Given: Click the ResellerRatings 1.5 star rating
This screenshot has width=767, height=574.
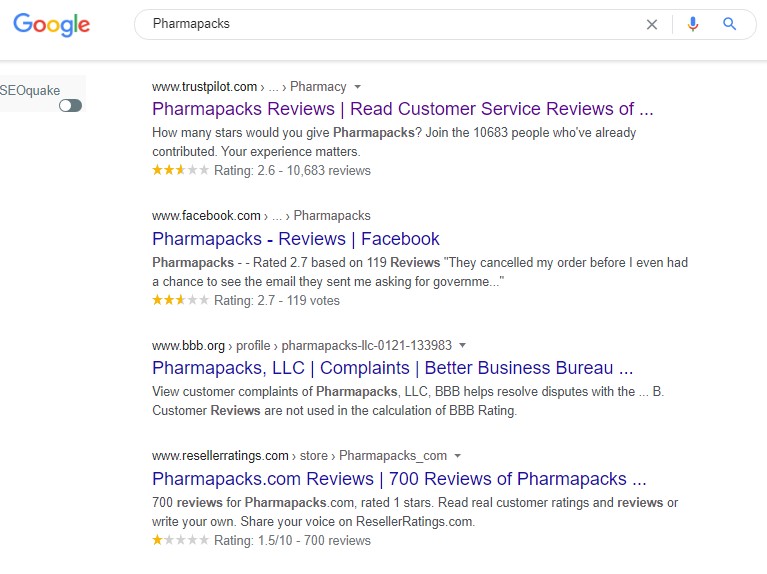Looking at the screenshot, I should 180,540.
